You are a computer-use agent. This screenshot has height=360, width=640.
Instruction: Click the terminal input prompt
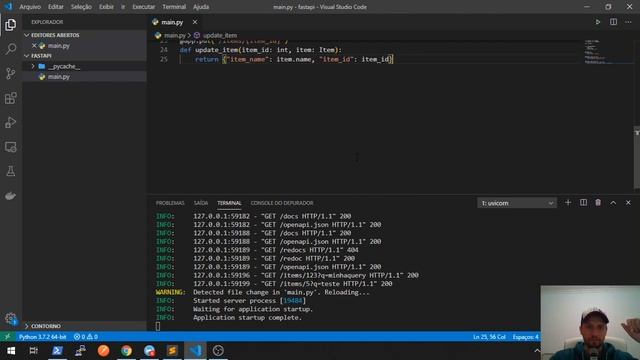coord(158,326)
